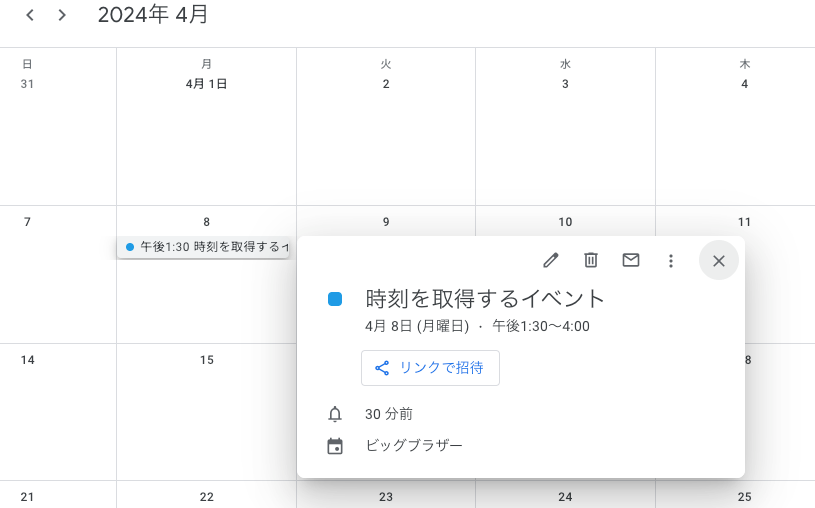Viewport: 815px width, 508px height.
Task: Click the 2024年 4月 month title
Action: click(x=153, y=15)
